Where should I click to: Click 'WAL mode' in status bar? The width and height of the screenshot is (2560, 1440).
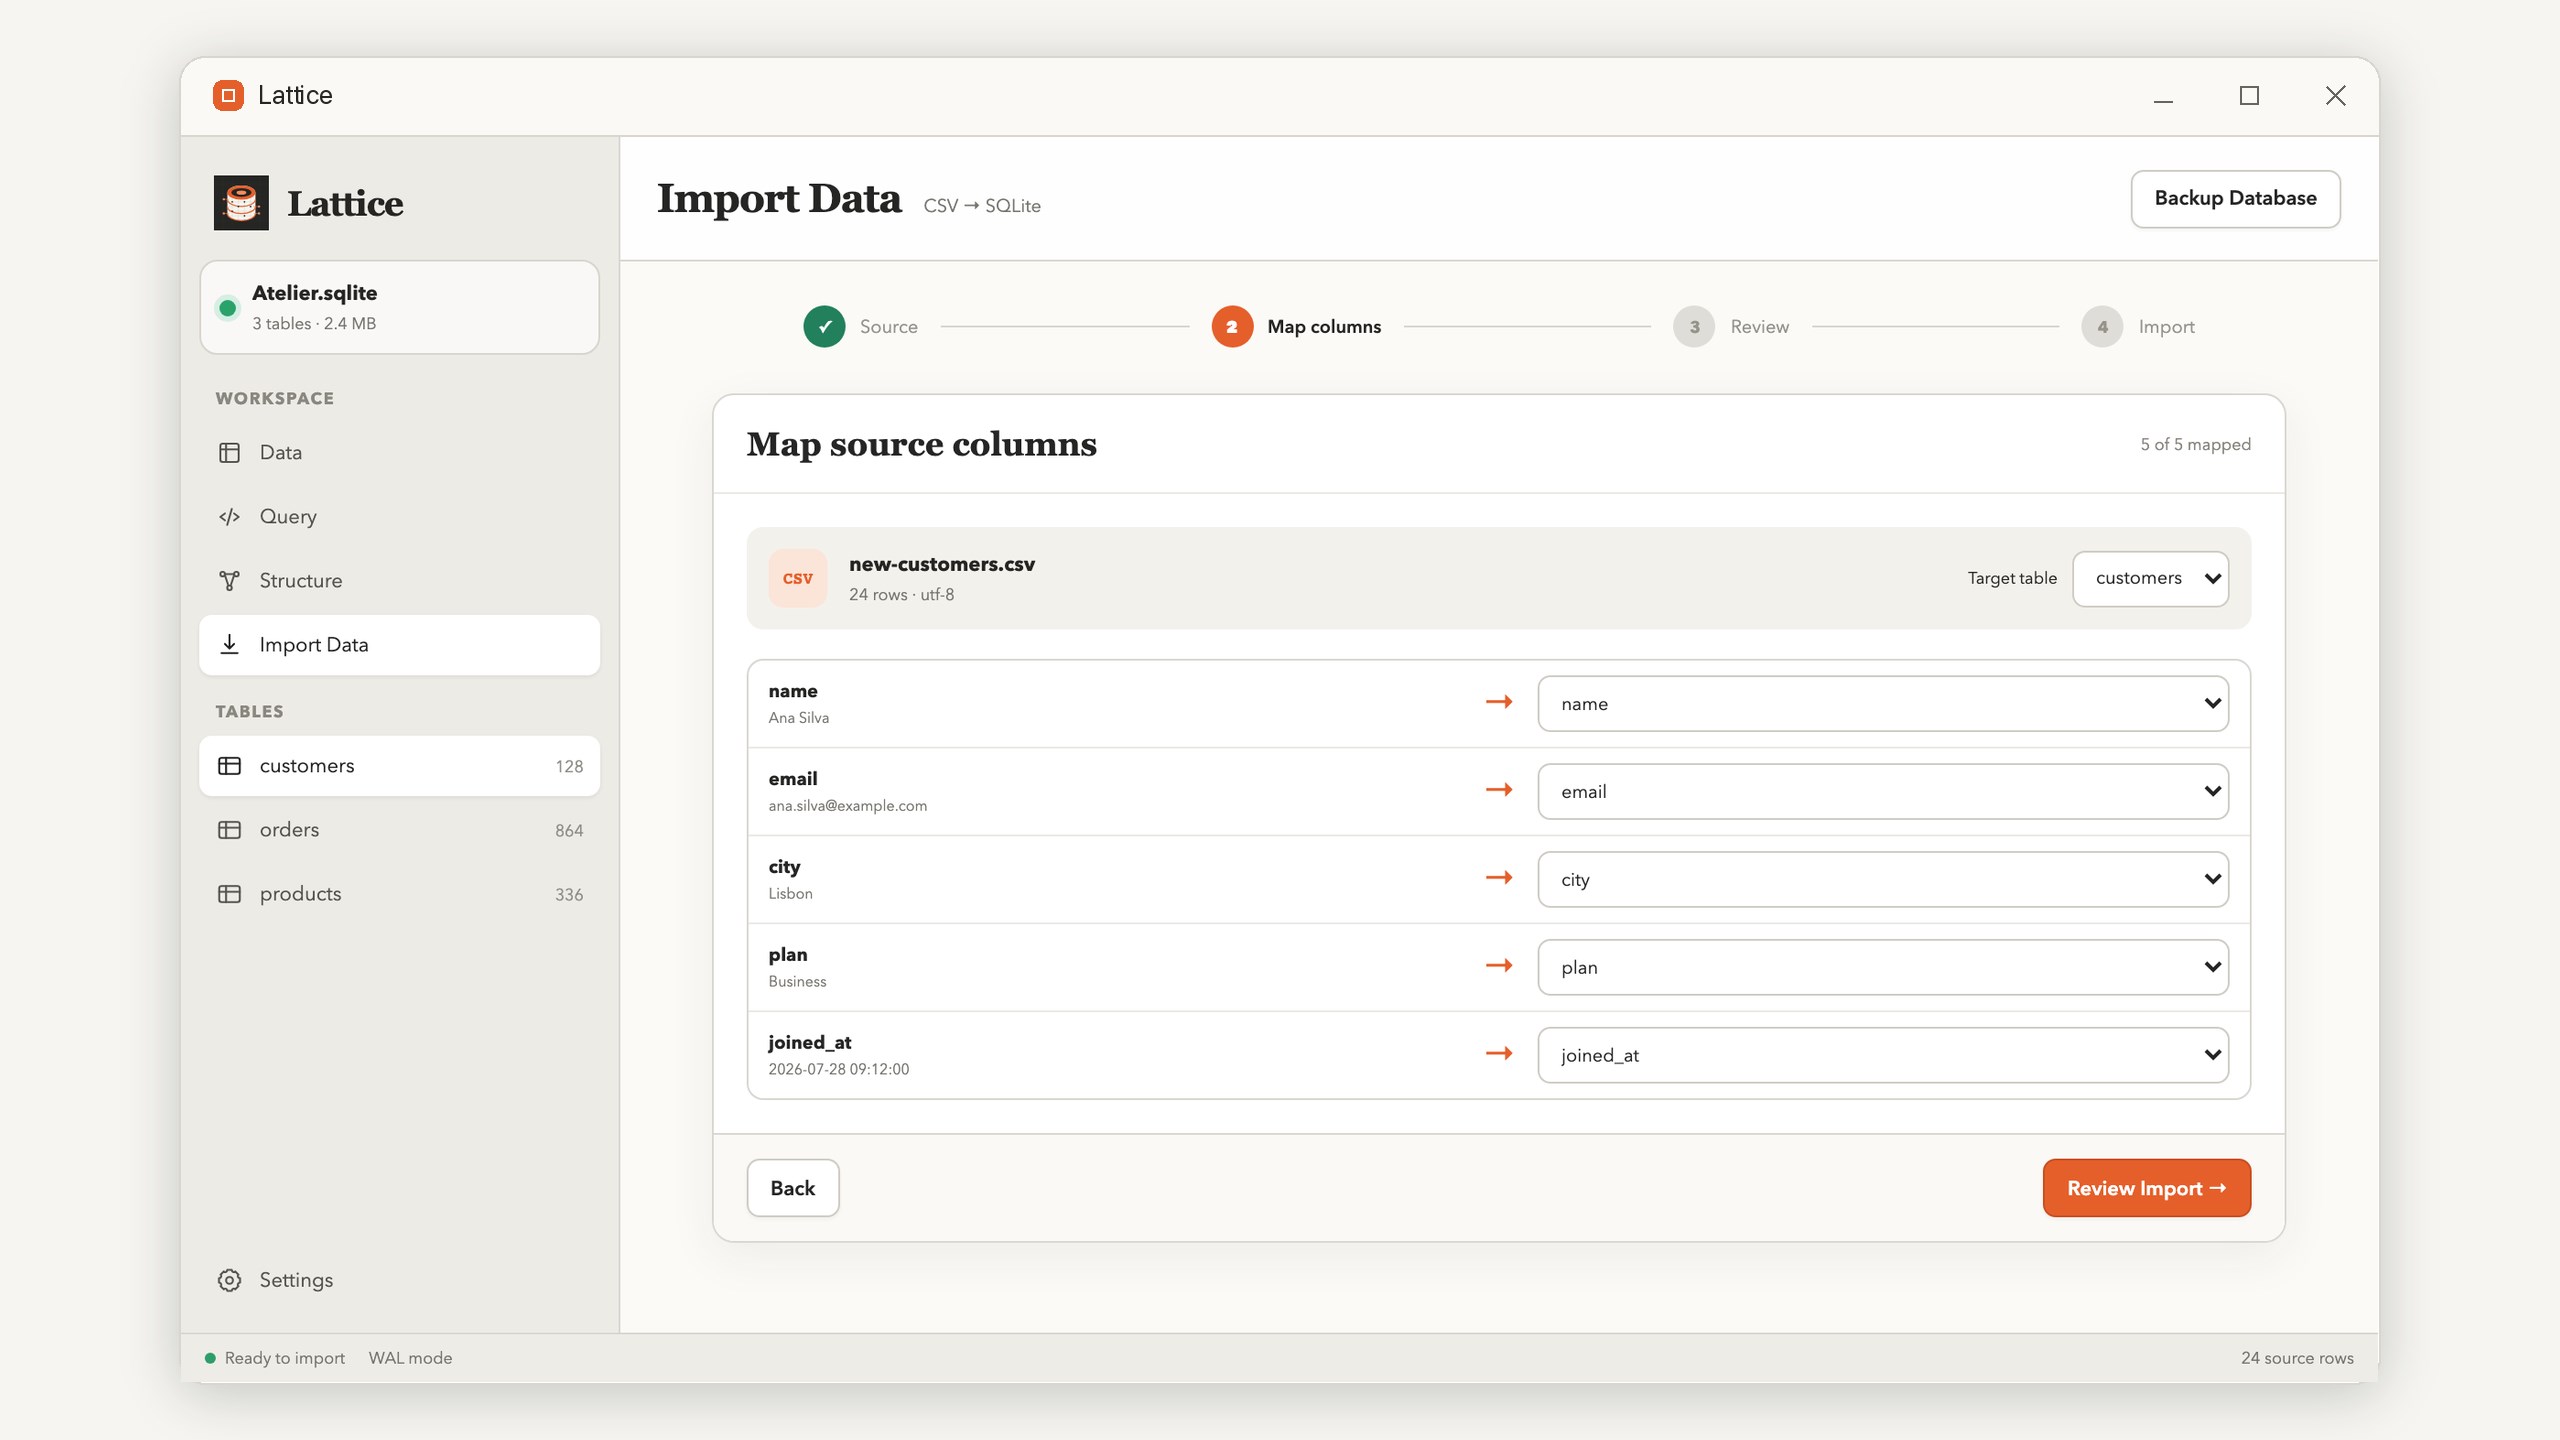coord(410,1358)
